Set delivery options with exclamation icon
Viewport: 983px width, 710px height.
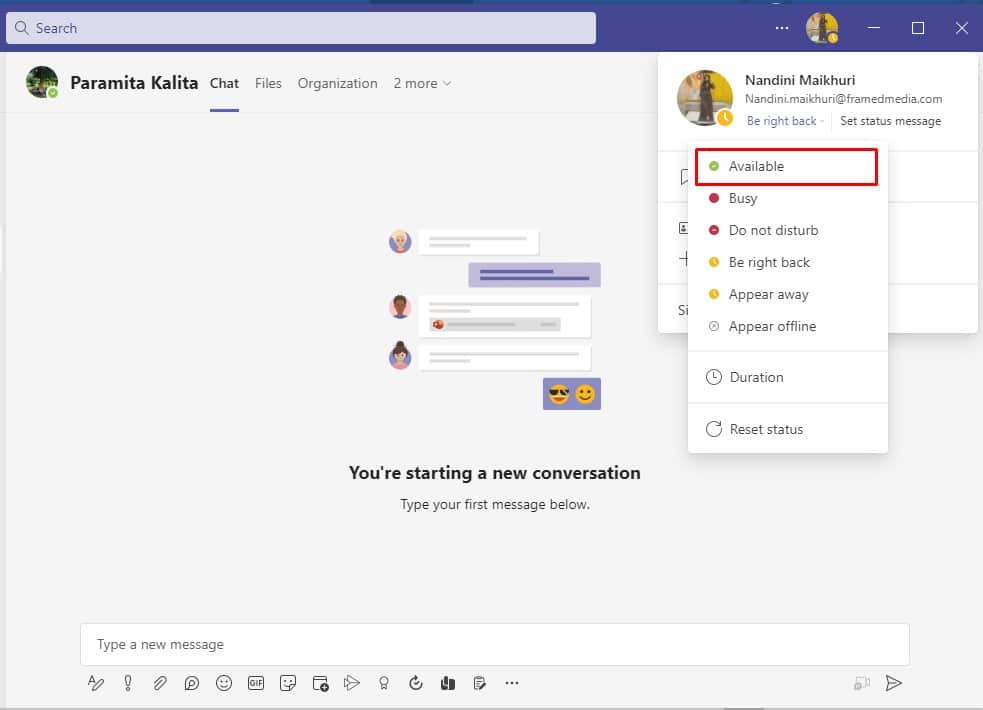[128, 683]
